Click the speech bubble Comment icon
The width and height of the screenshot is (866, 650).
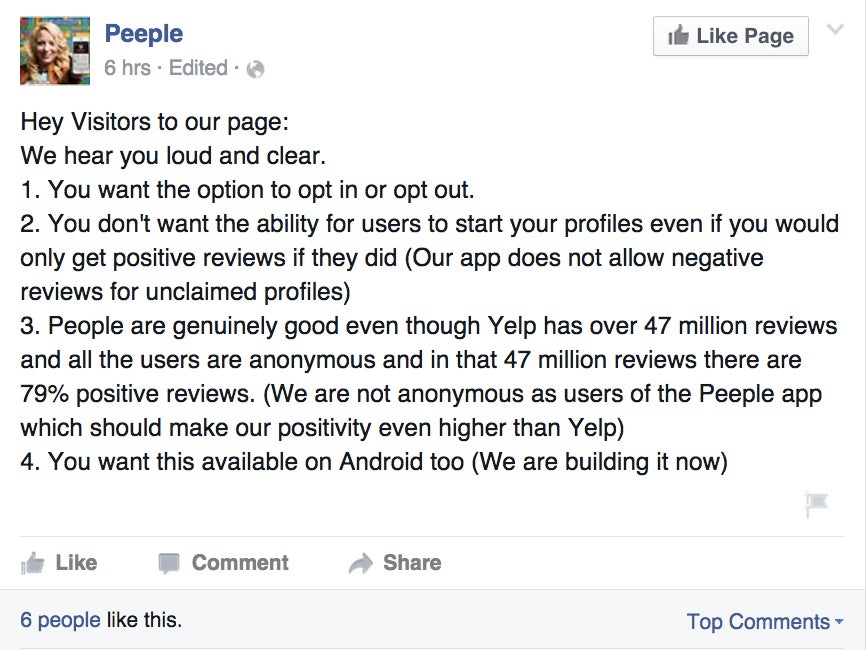[x=168, y=563]
